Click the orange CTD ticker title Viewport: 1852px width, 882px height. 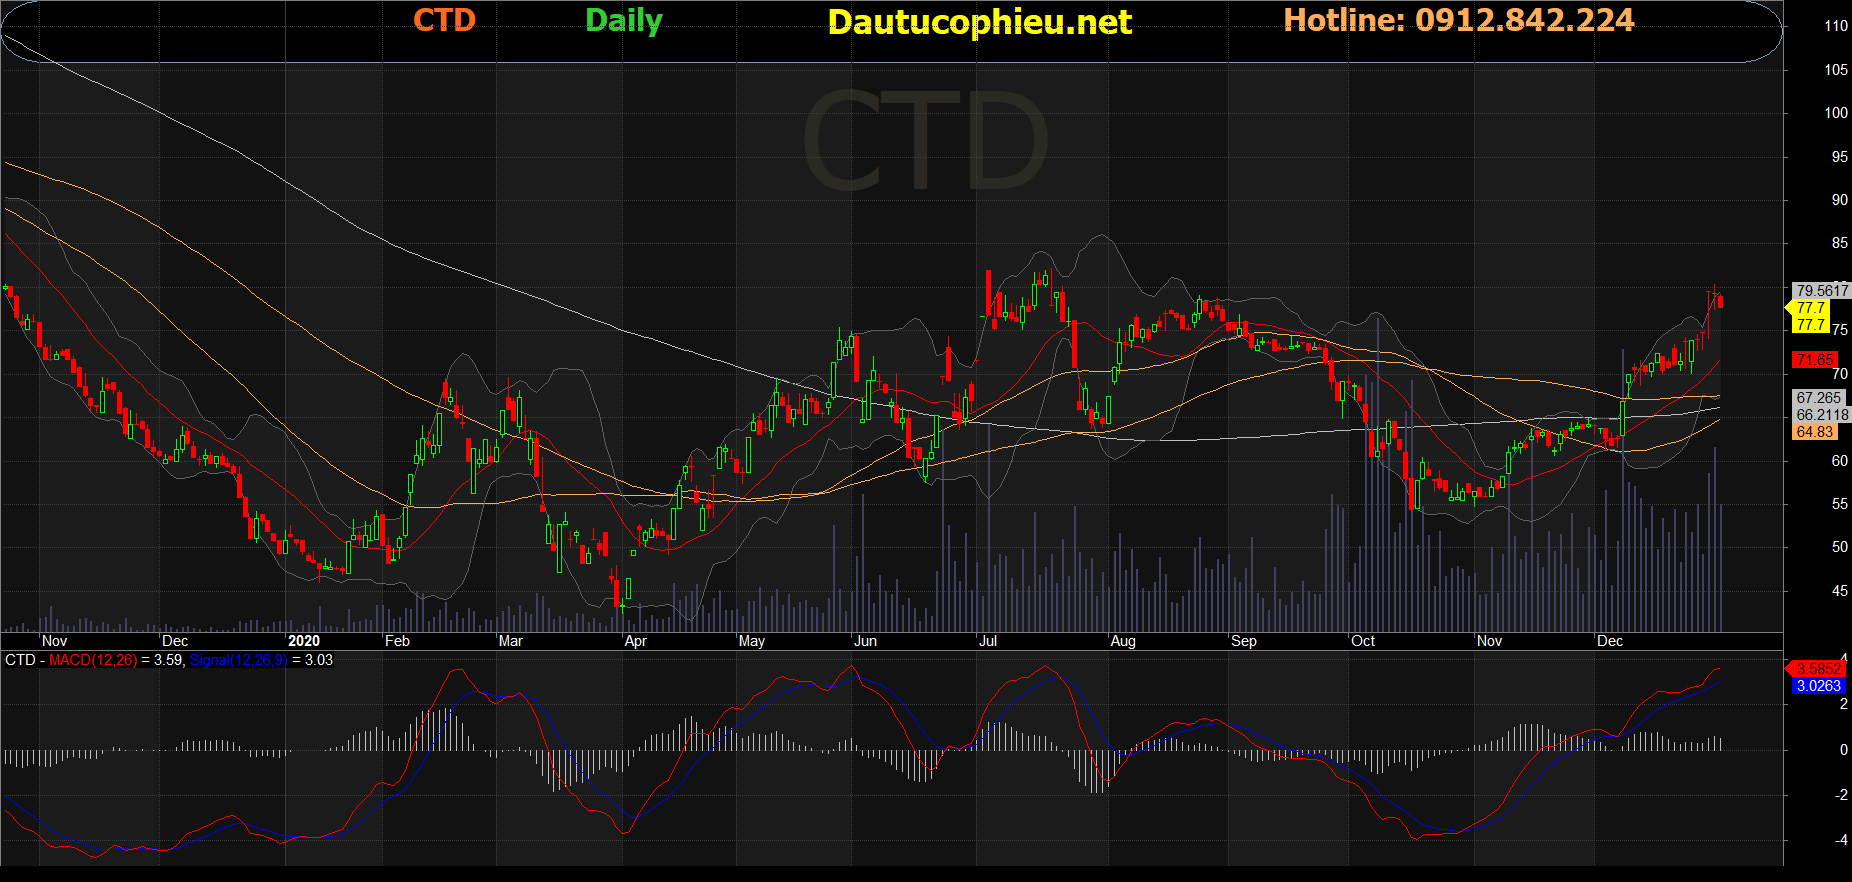(x=444, y=20)
